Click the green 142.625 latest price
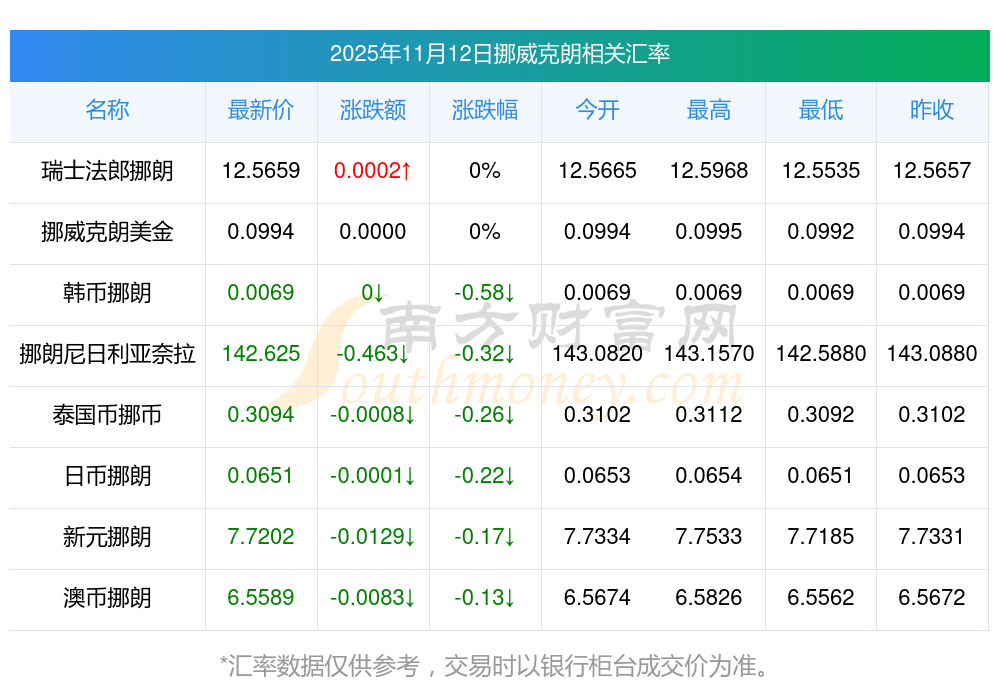 coord(260,354)
